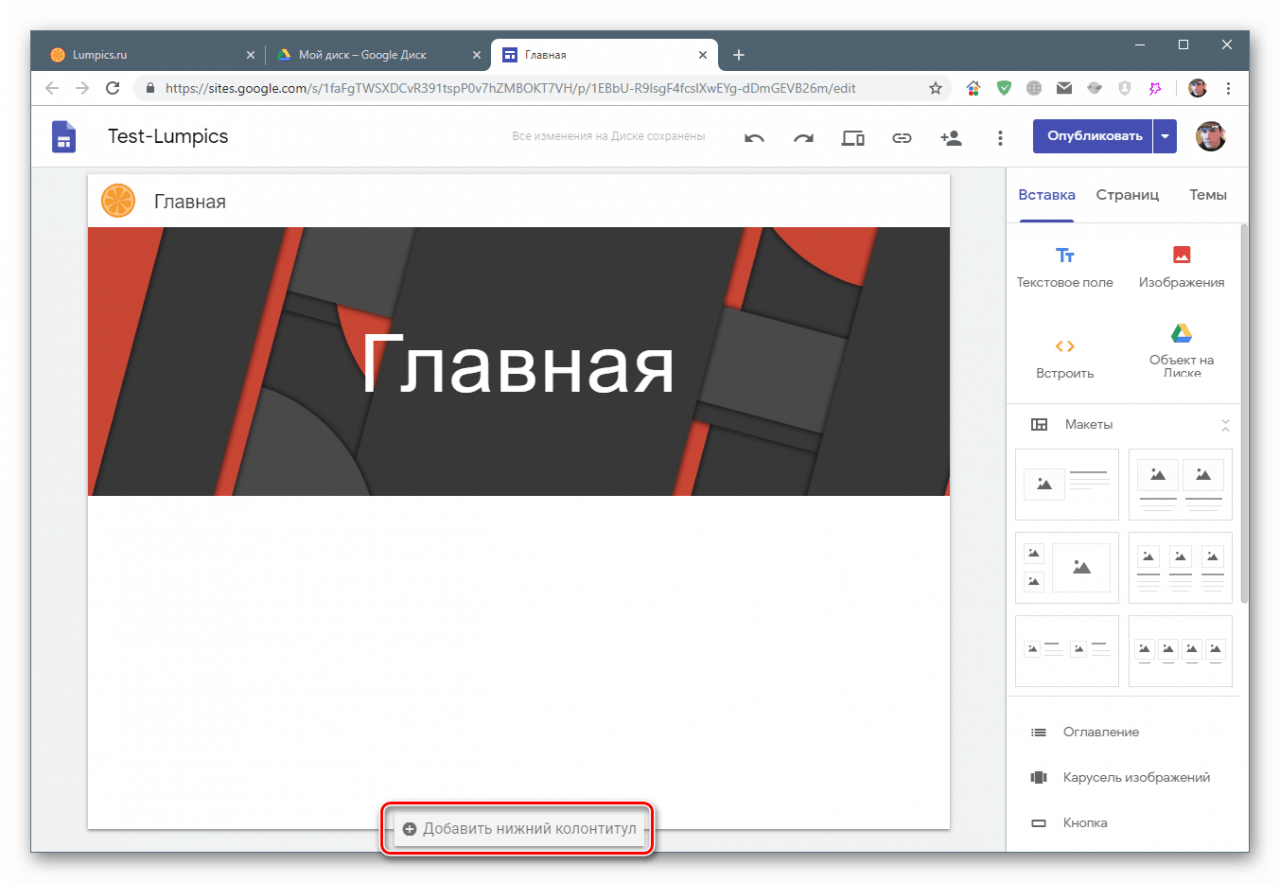Viewport: 1280px width, 883px height.
Task: Add editors with share icon
Action: pos(951,138)
